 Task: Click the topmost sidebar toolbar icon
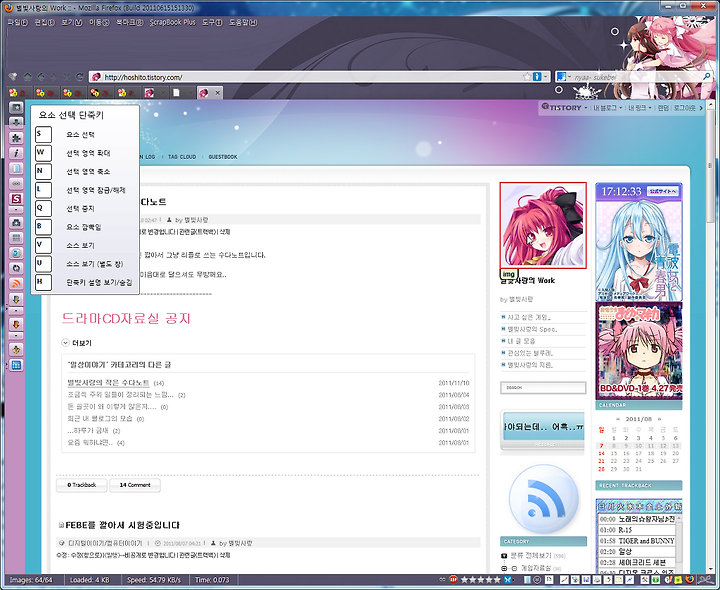[x=16, y=107]
